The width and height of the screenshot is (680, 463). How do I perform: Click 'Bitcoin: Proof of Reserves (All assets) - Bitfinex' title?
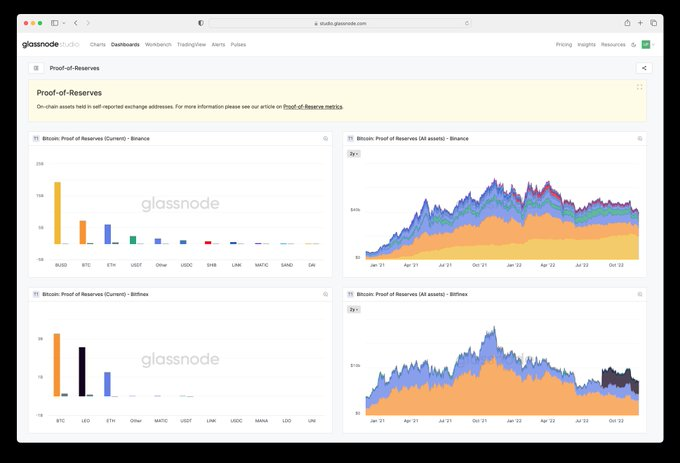(412, 294)
